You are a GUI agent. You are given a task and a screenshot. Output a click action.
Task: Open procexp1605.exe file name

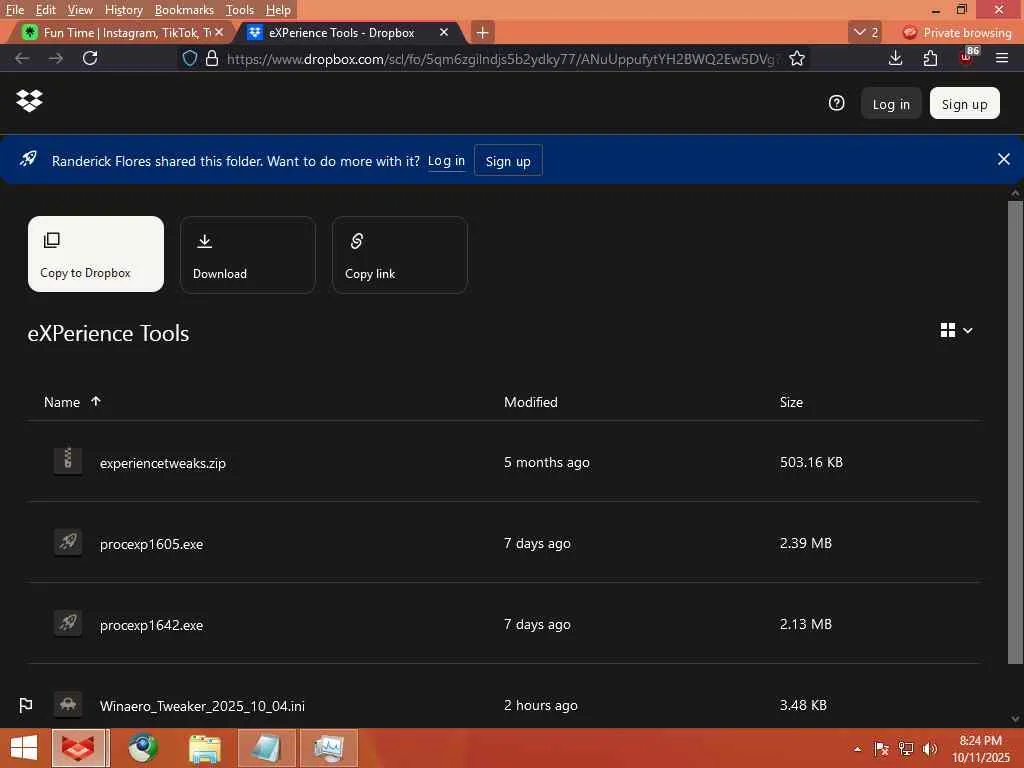[152, 544]
